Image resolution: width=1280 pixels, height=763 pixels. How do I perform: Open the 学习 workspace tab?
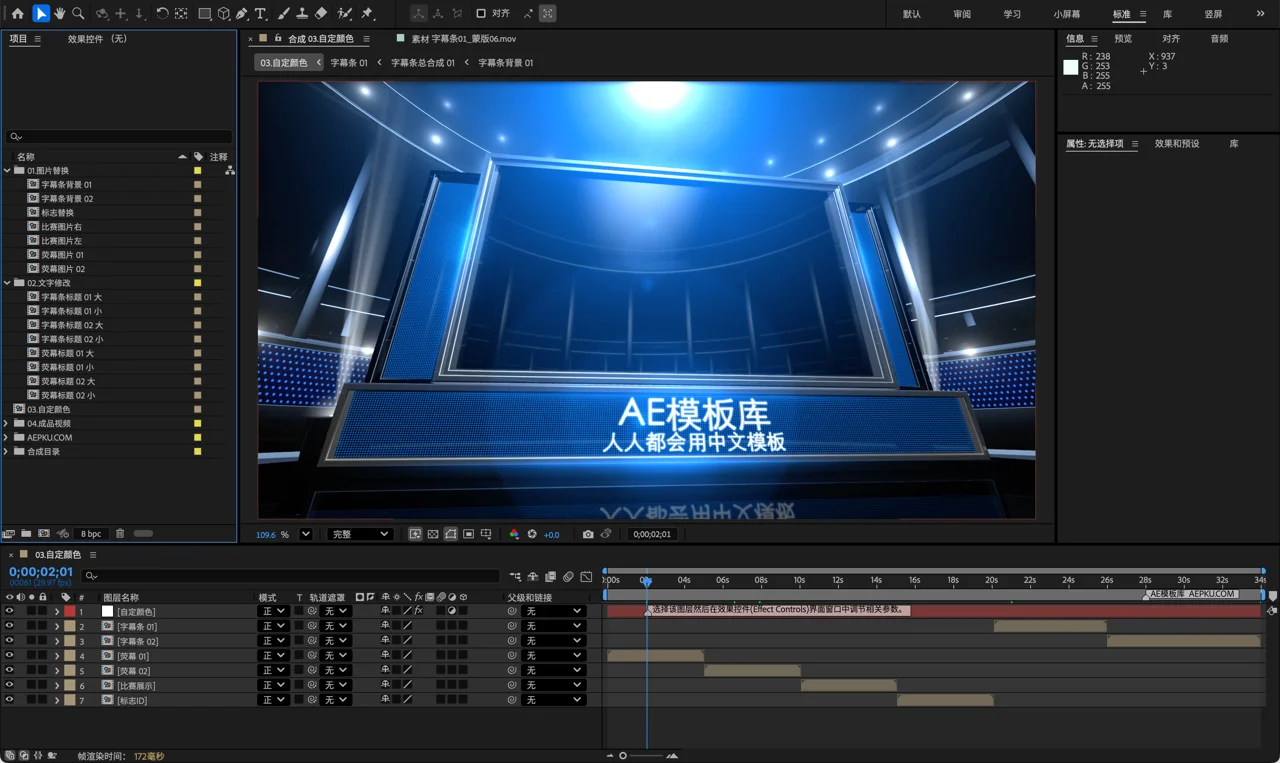[1012, 14]
